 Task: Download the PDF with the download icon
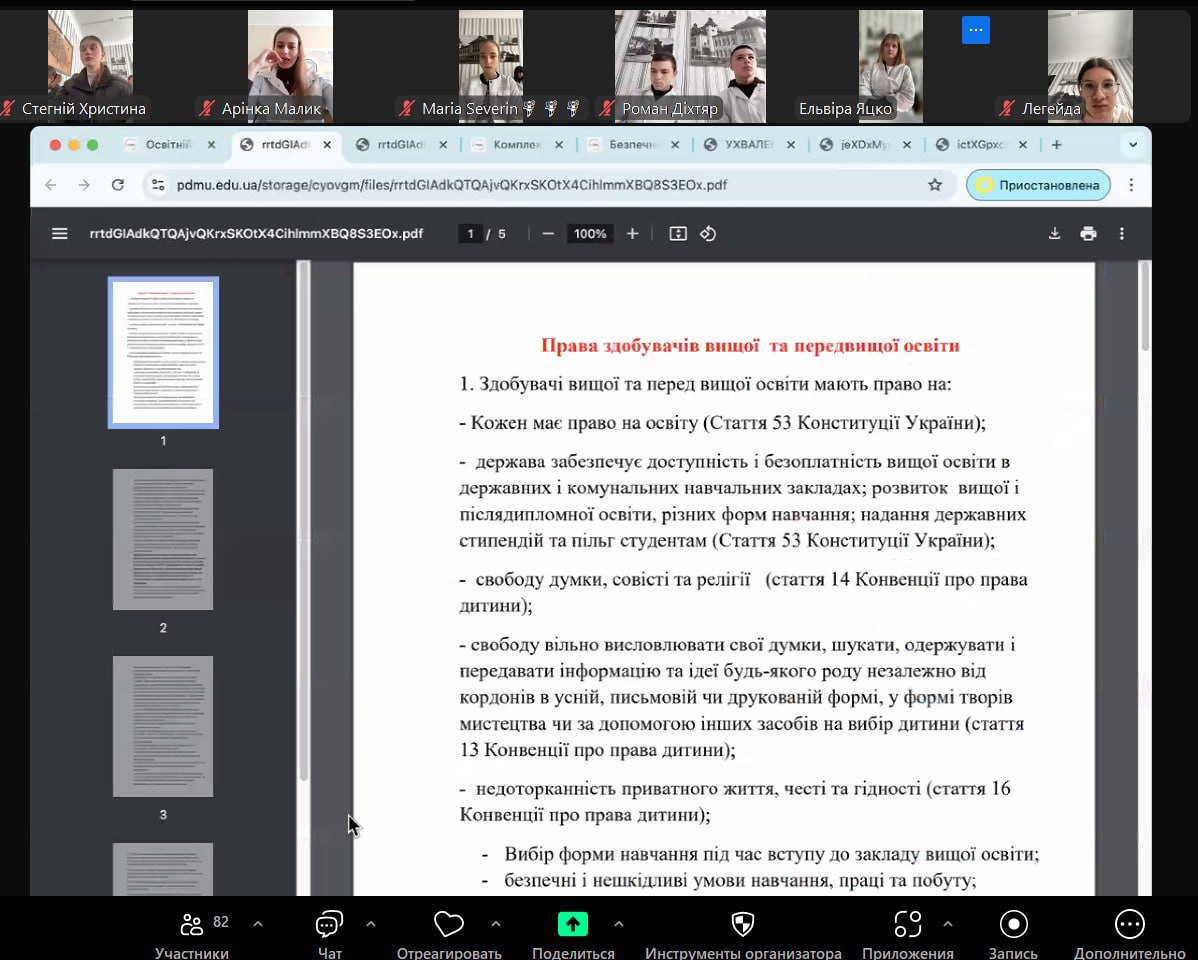[x=1054, y=234]
